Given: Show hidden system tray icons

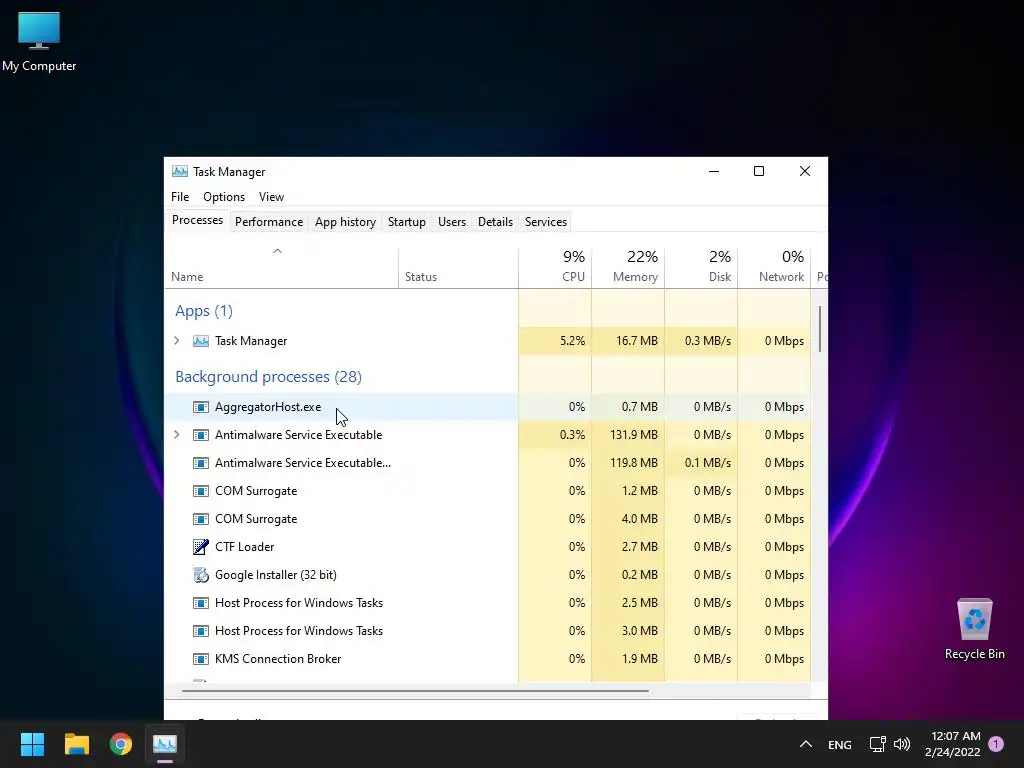Looking at the screenshot, I should (806, 744).
